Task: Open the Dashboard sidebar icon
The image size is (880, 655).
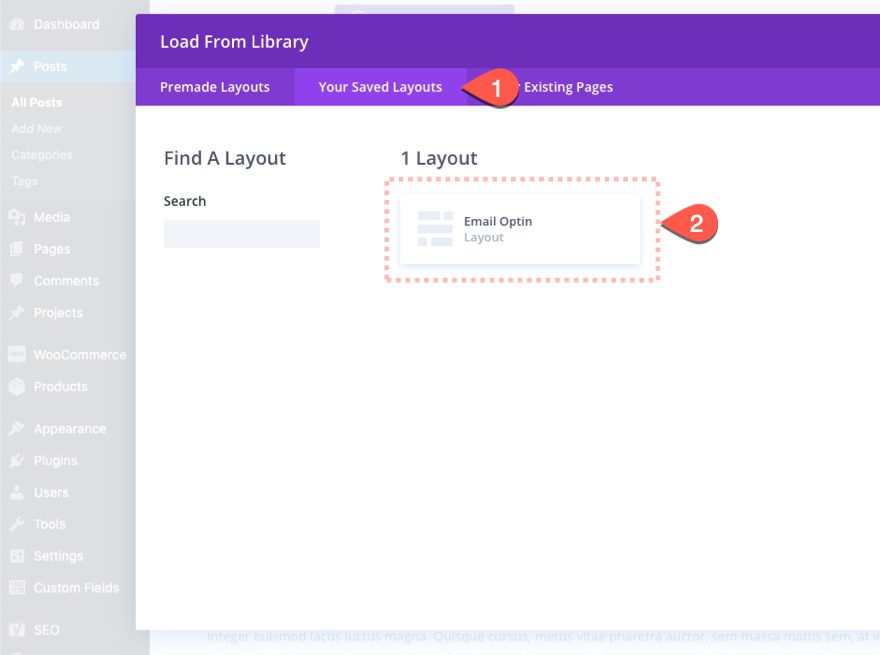Action: pyautogui.click(x=16, y=24)
